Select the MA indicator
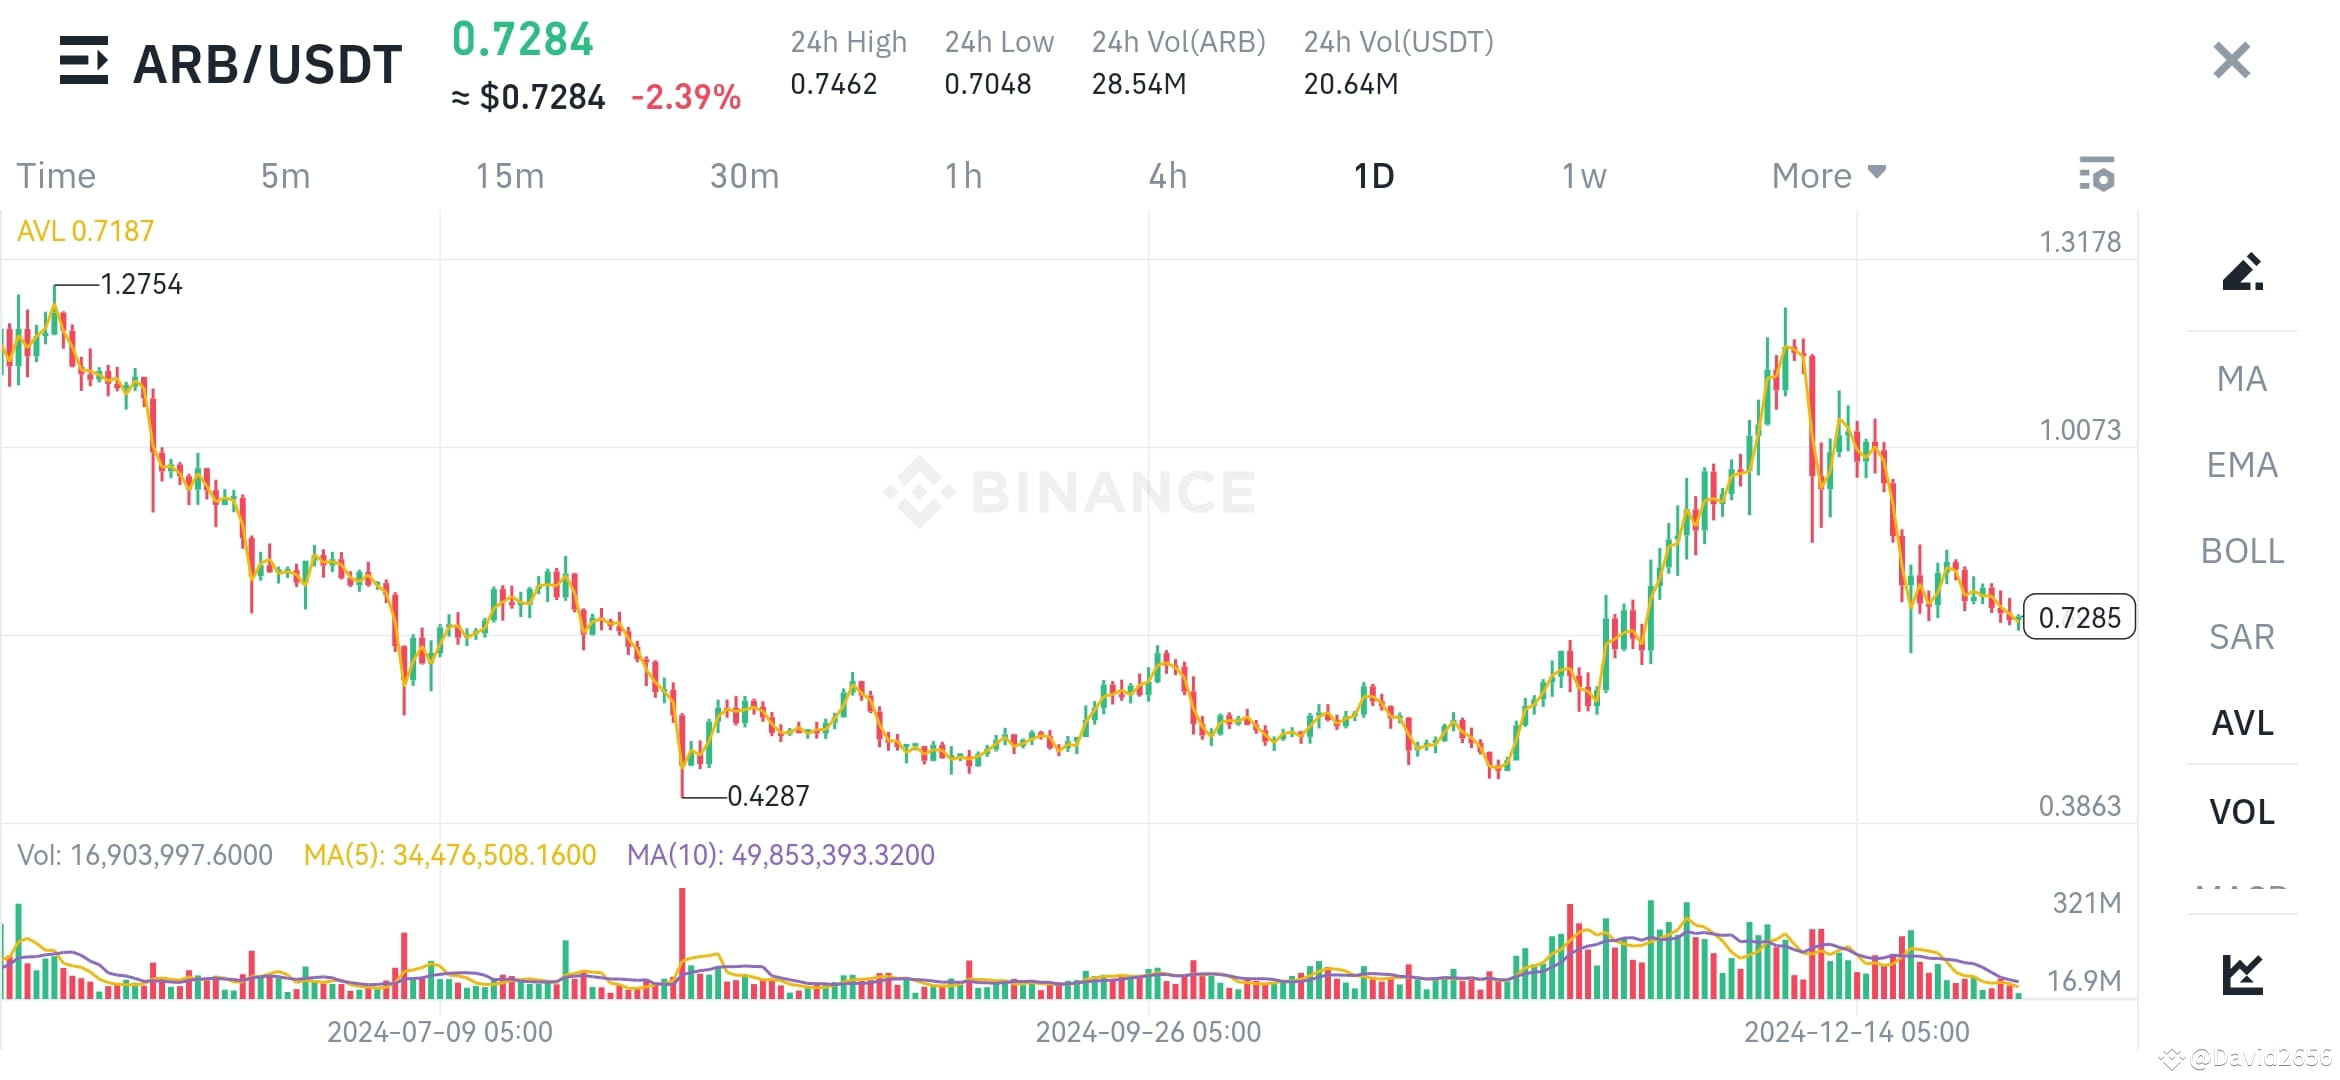 (x=2241, y=379)
